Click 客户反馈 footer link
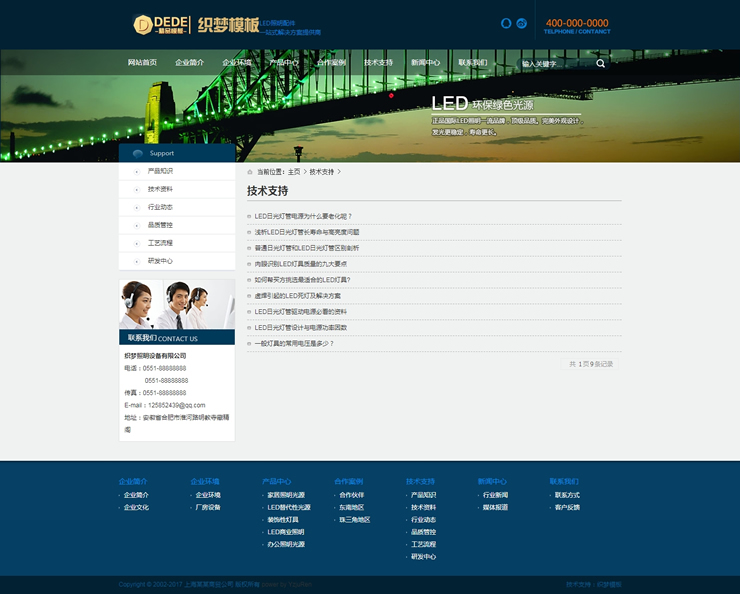The height and width of the screenshot is (594, 740). (567, 507)
